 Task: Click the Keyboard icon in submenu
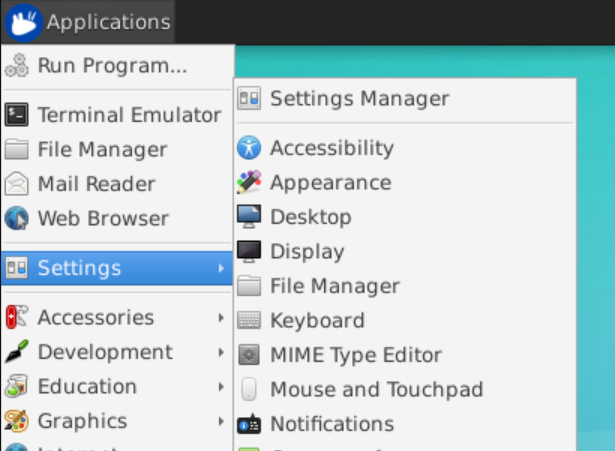click(x=249, y=320)
